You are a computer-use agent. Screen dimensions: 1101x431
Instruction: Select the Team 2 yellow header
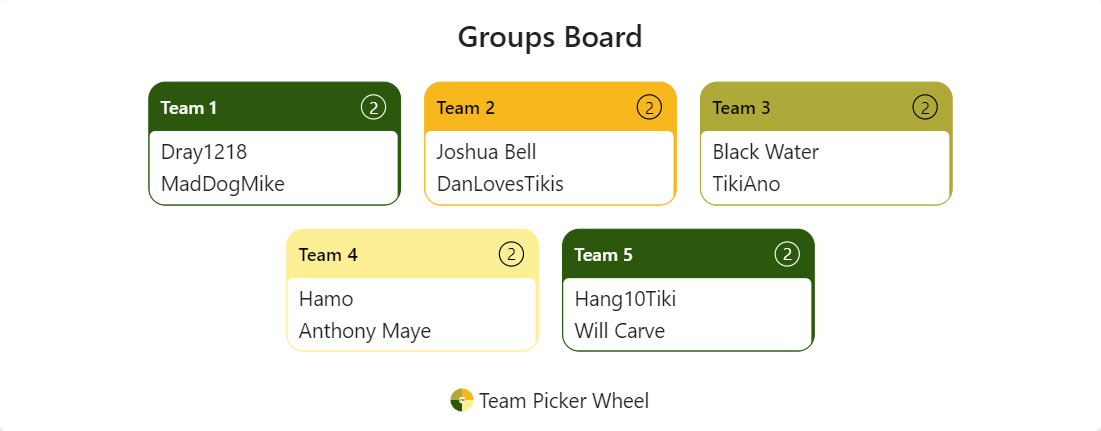tap(550, 108)
